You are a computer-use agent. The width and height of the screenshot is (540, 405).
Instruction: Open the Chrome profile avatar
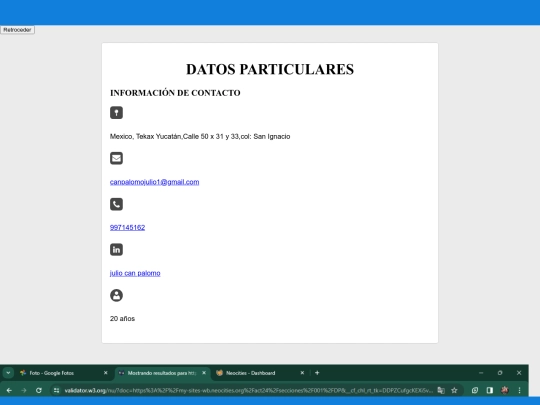[505, 390]
